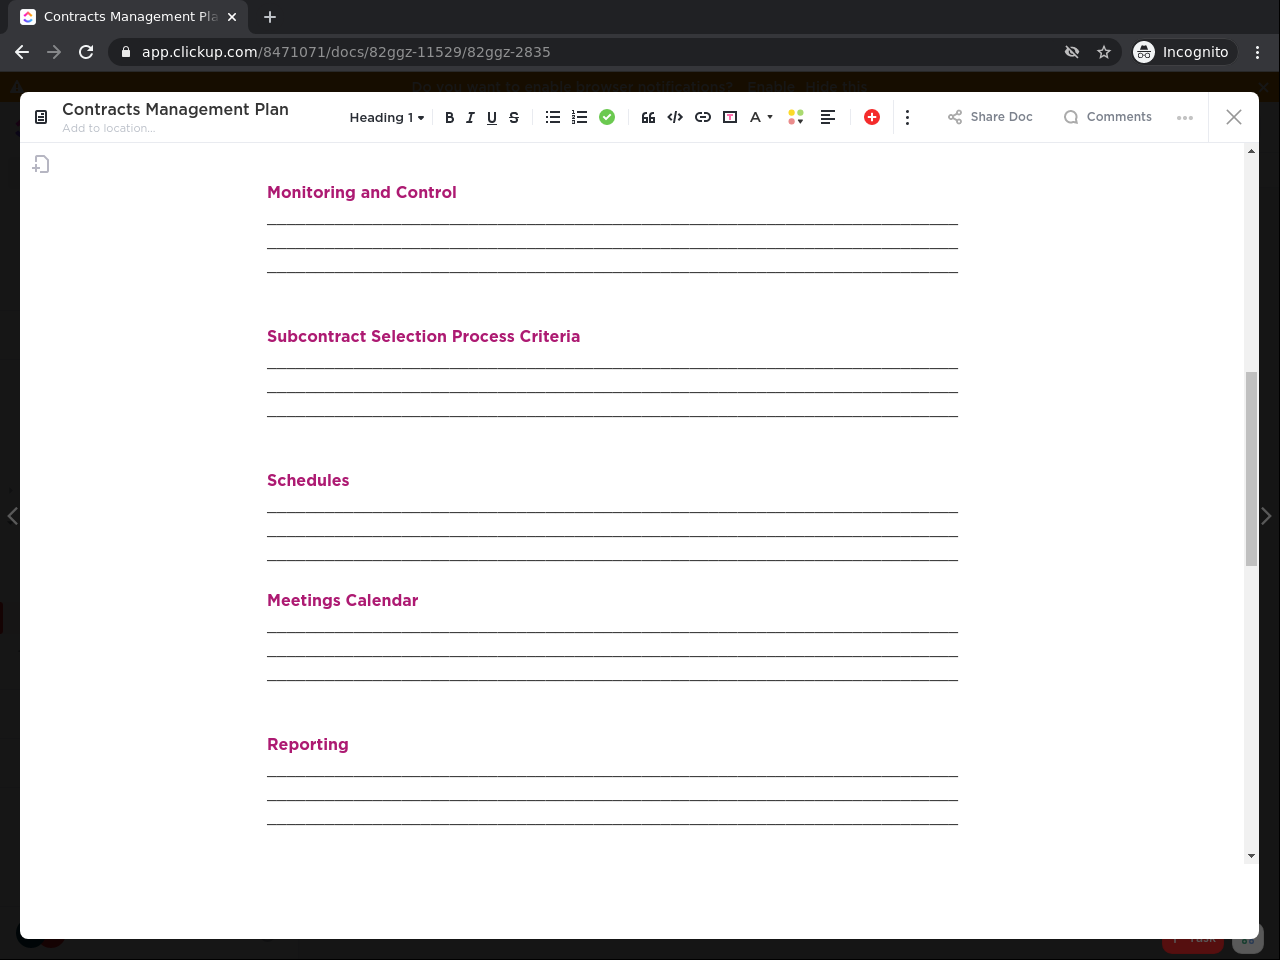Open the text color dropdown
1280x960 pixels.
click(x=761, y=117)
